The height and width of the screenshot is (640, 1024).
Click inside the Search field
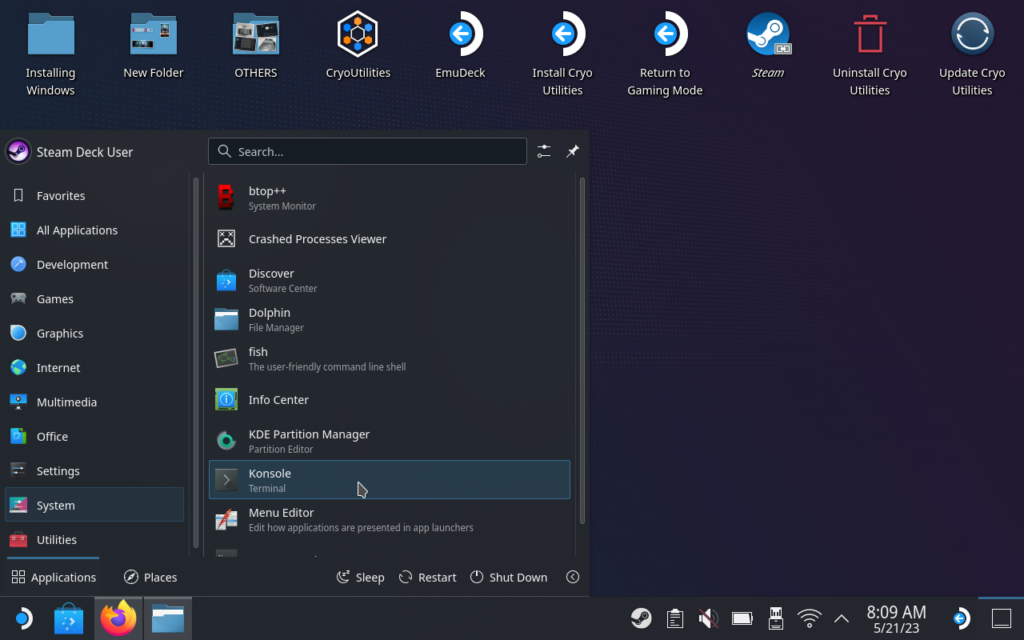click(x=367, y=151)
